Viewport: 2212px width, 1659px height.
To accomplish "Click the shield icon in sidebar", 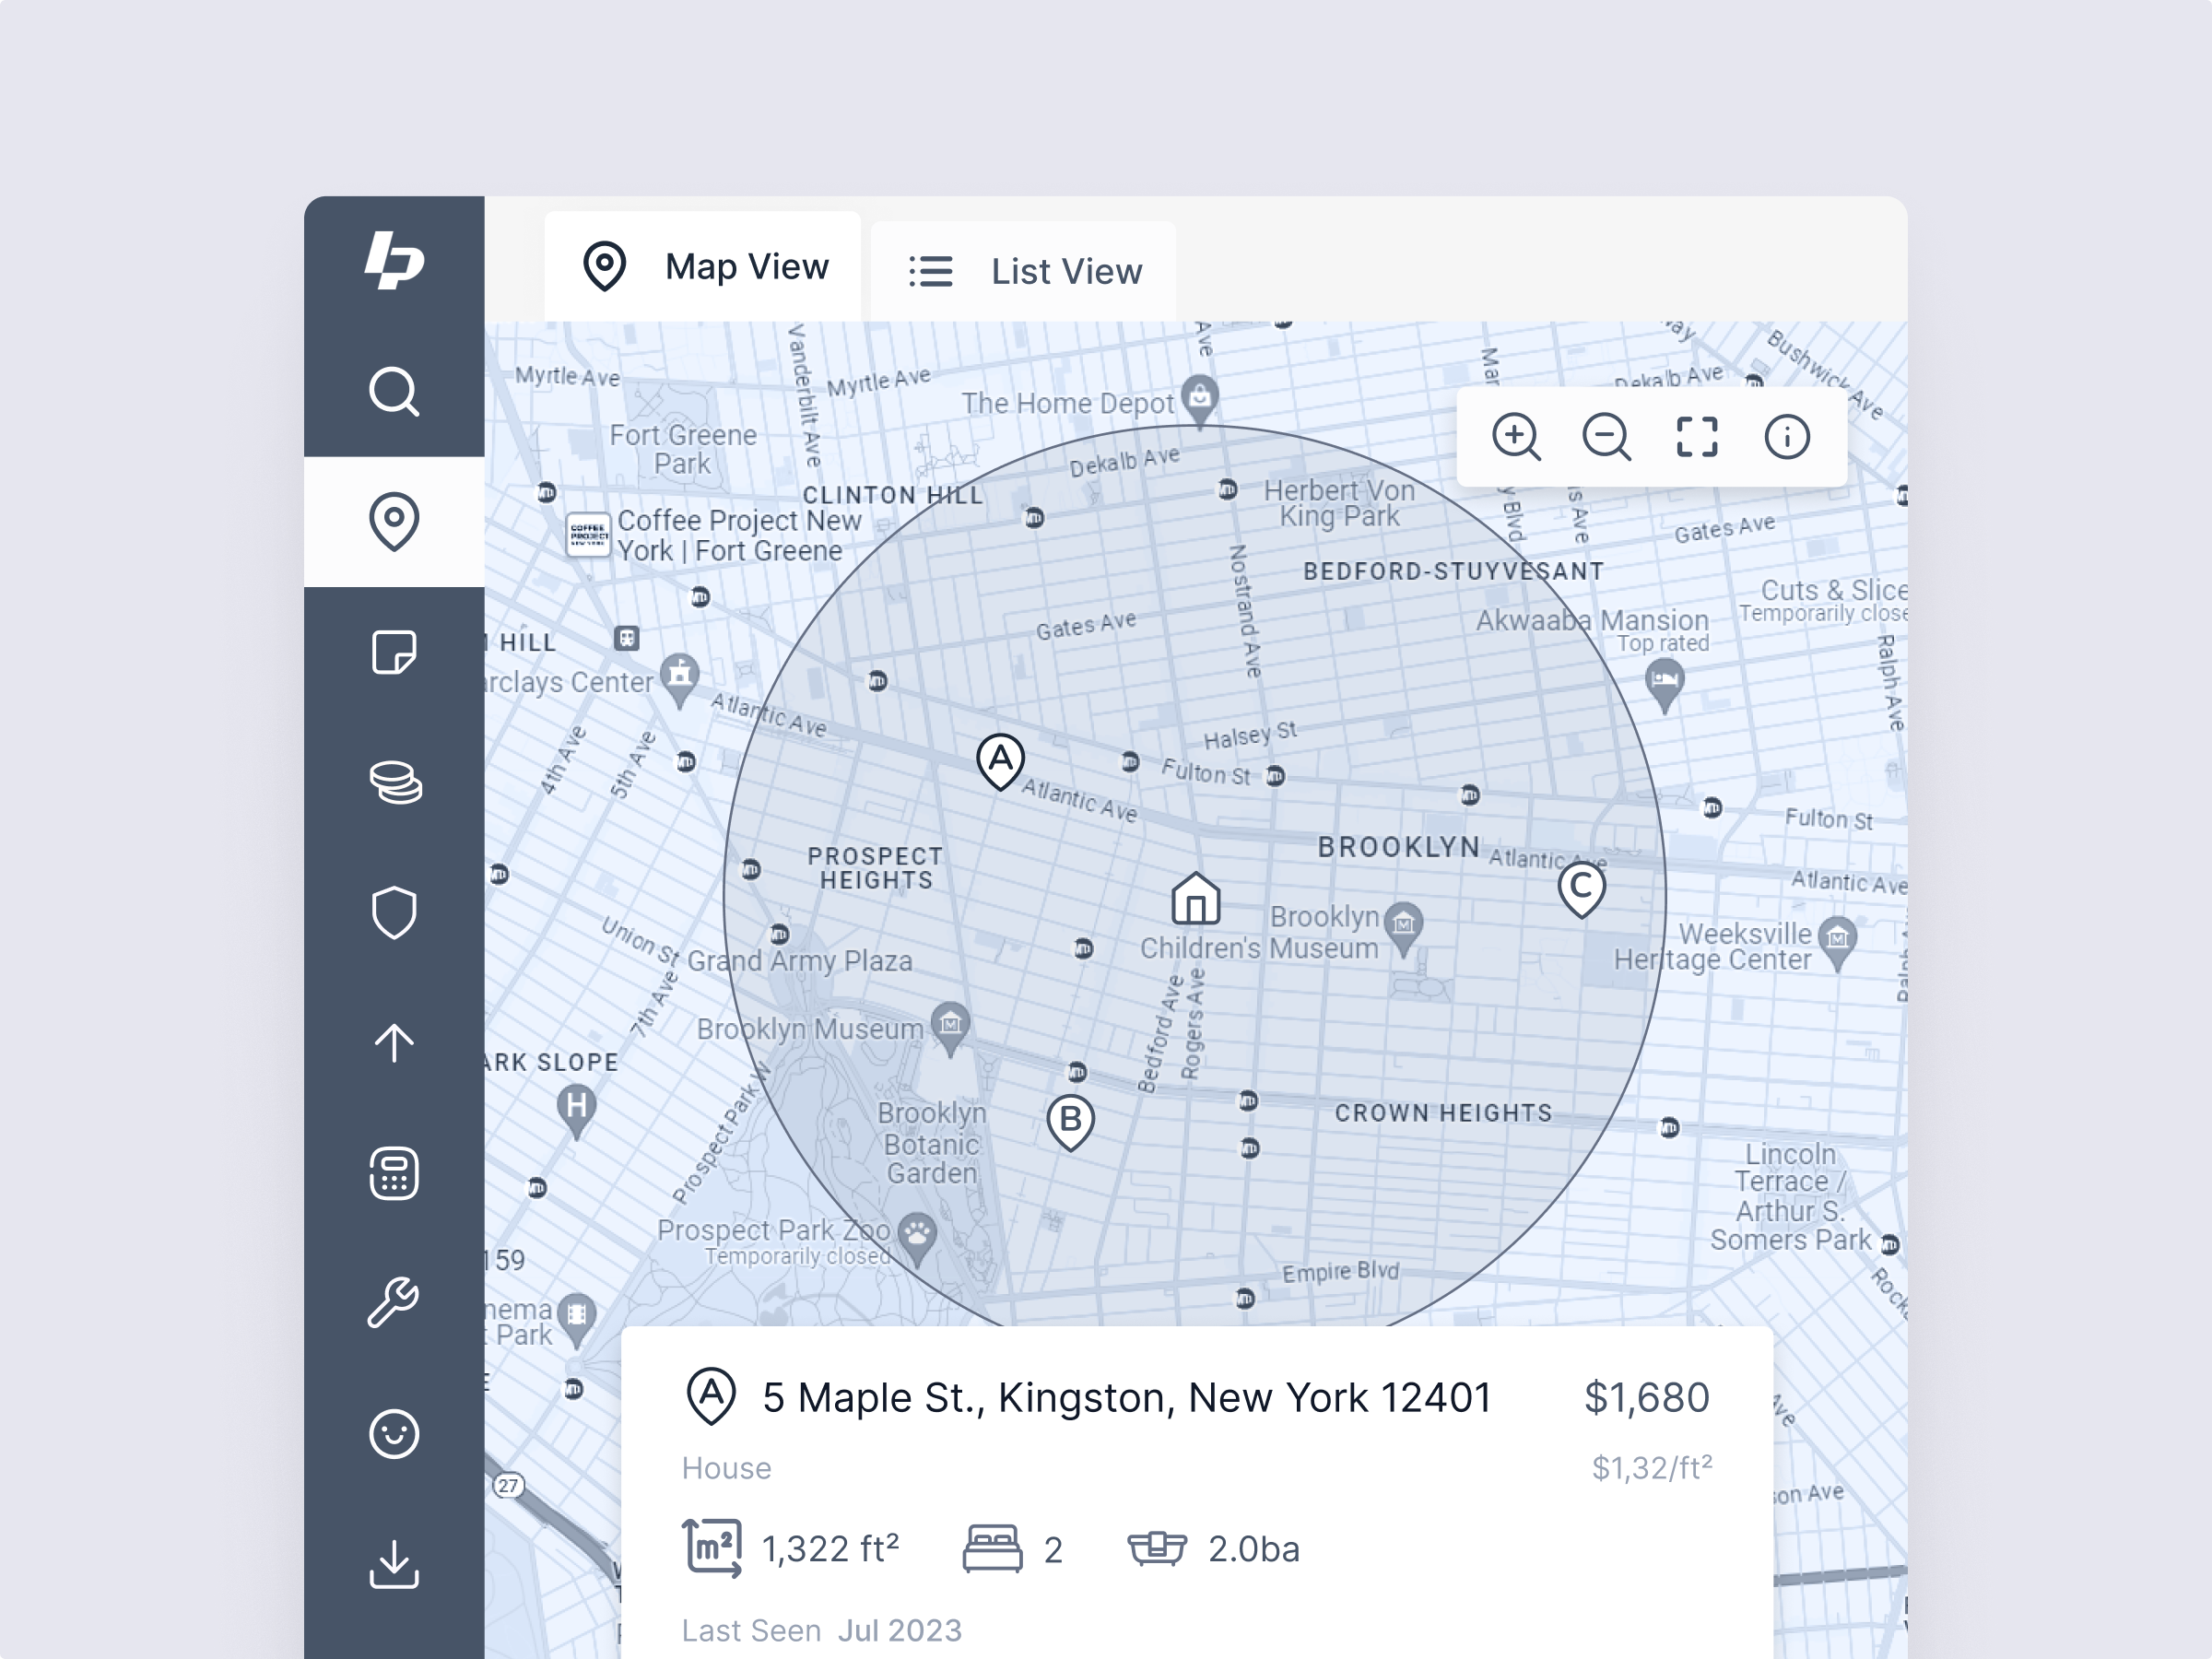I will pos(394,912).
